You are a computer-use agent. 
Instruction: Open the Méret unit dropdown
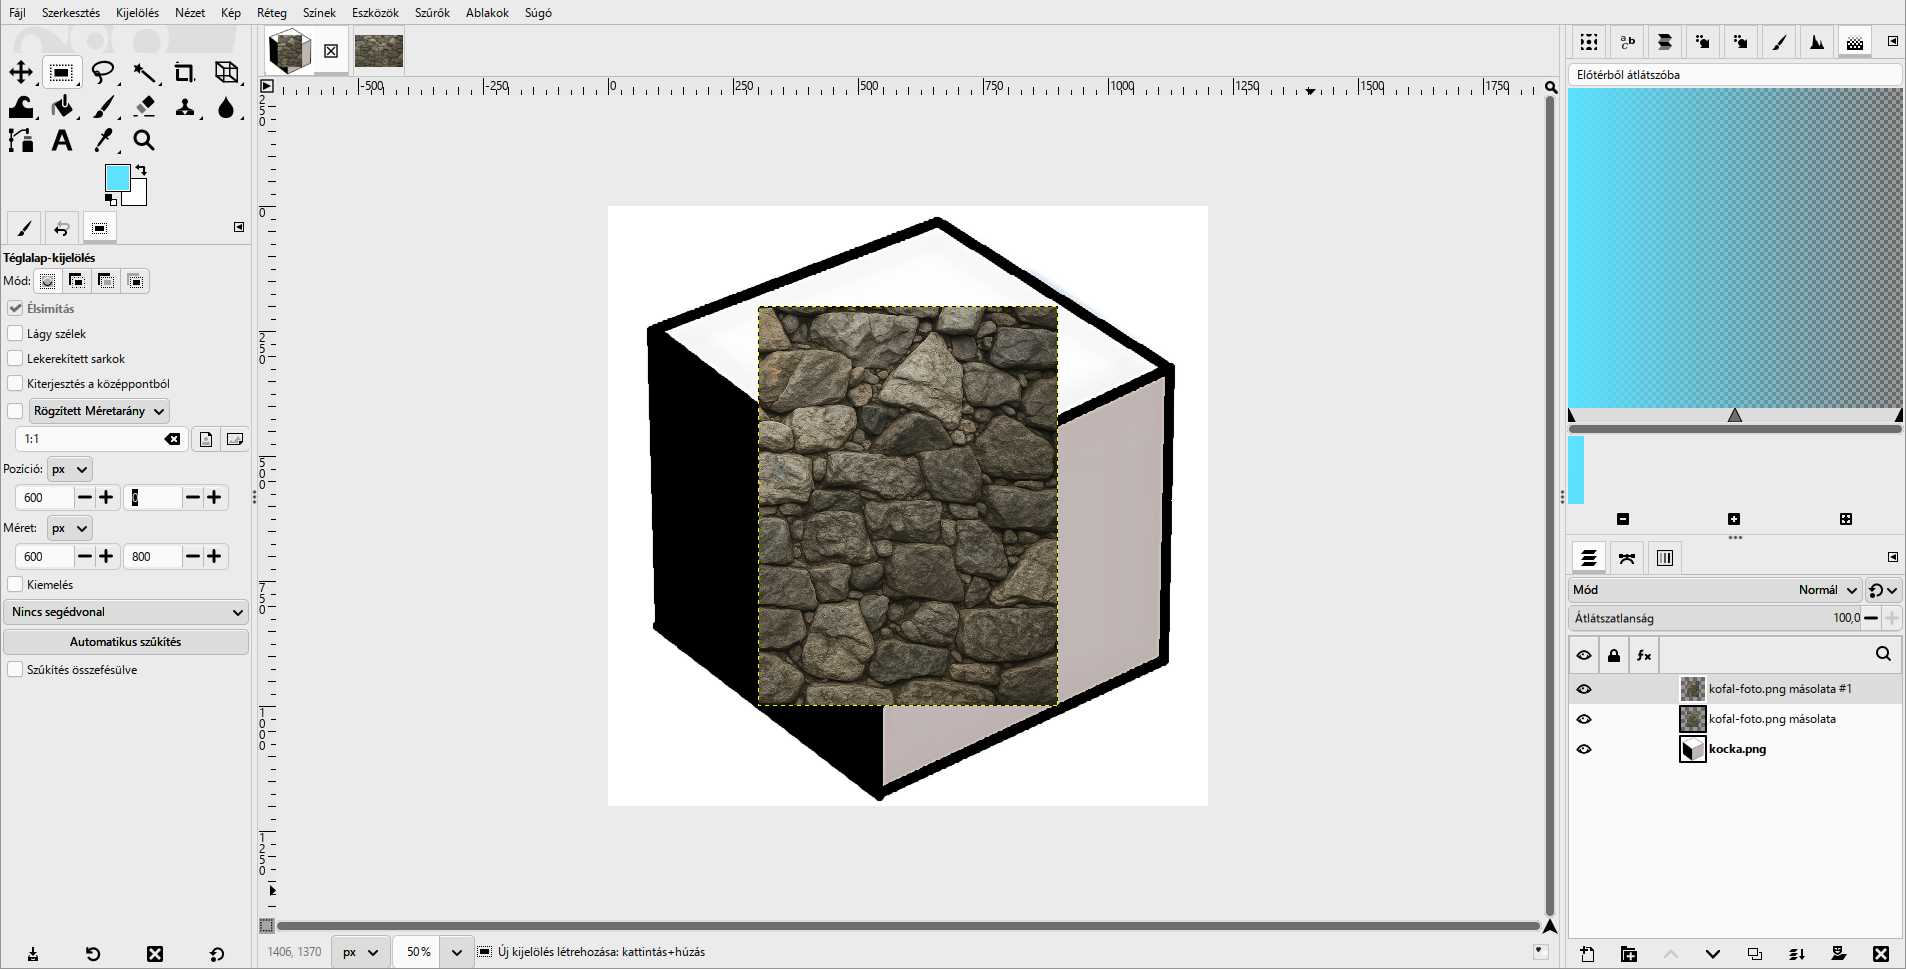click(69, 528)
